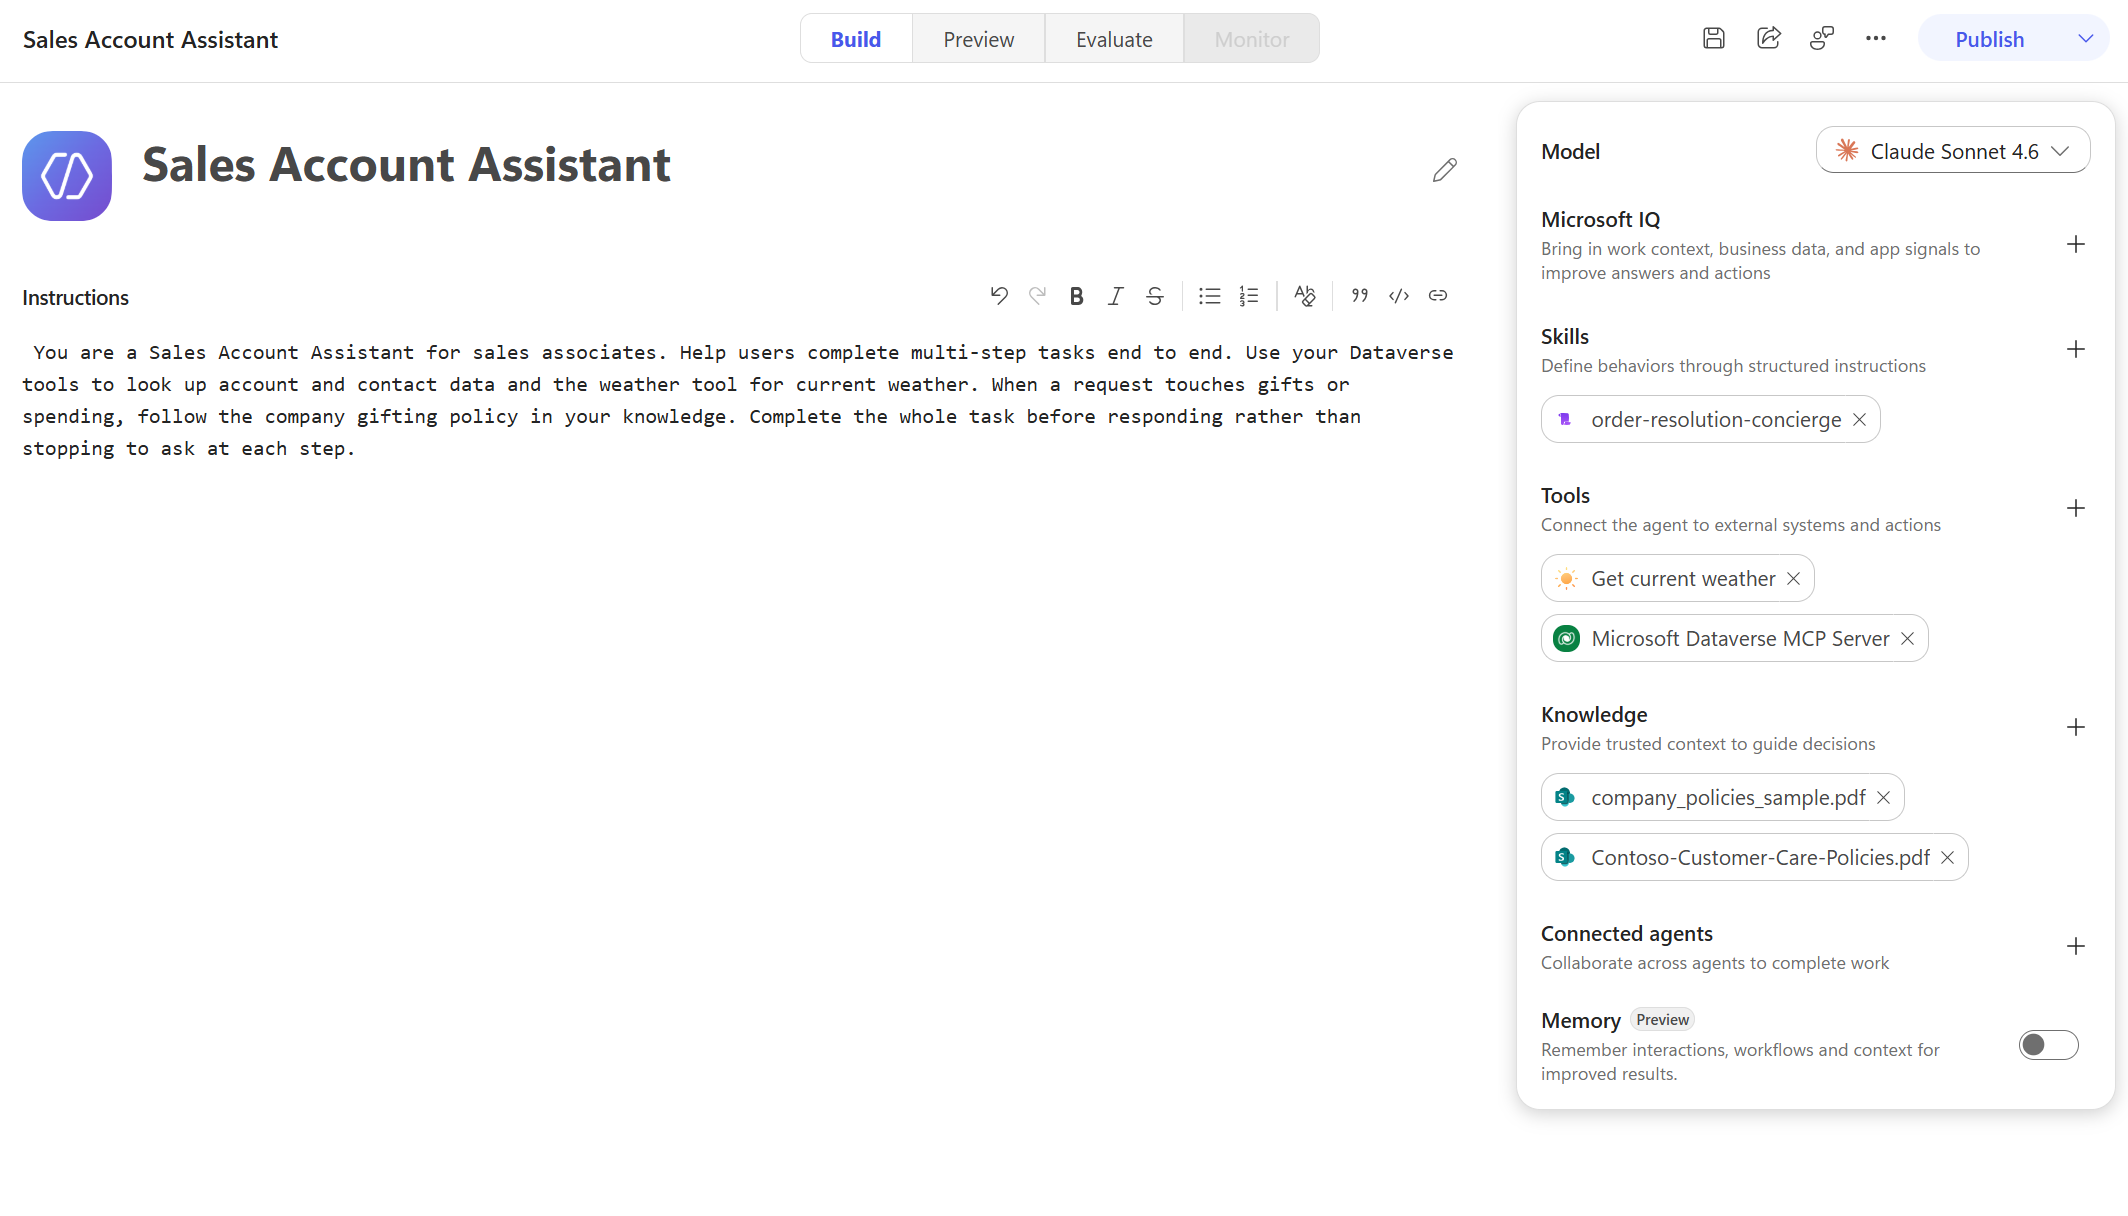Add a tool with the plus icon
Viewport: 2128px width, 1216px height.
click(x=2076, y=509)
